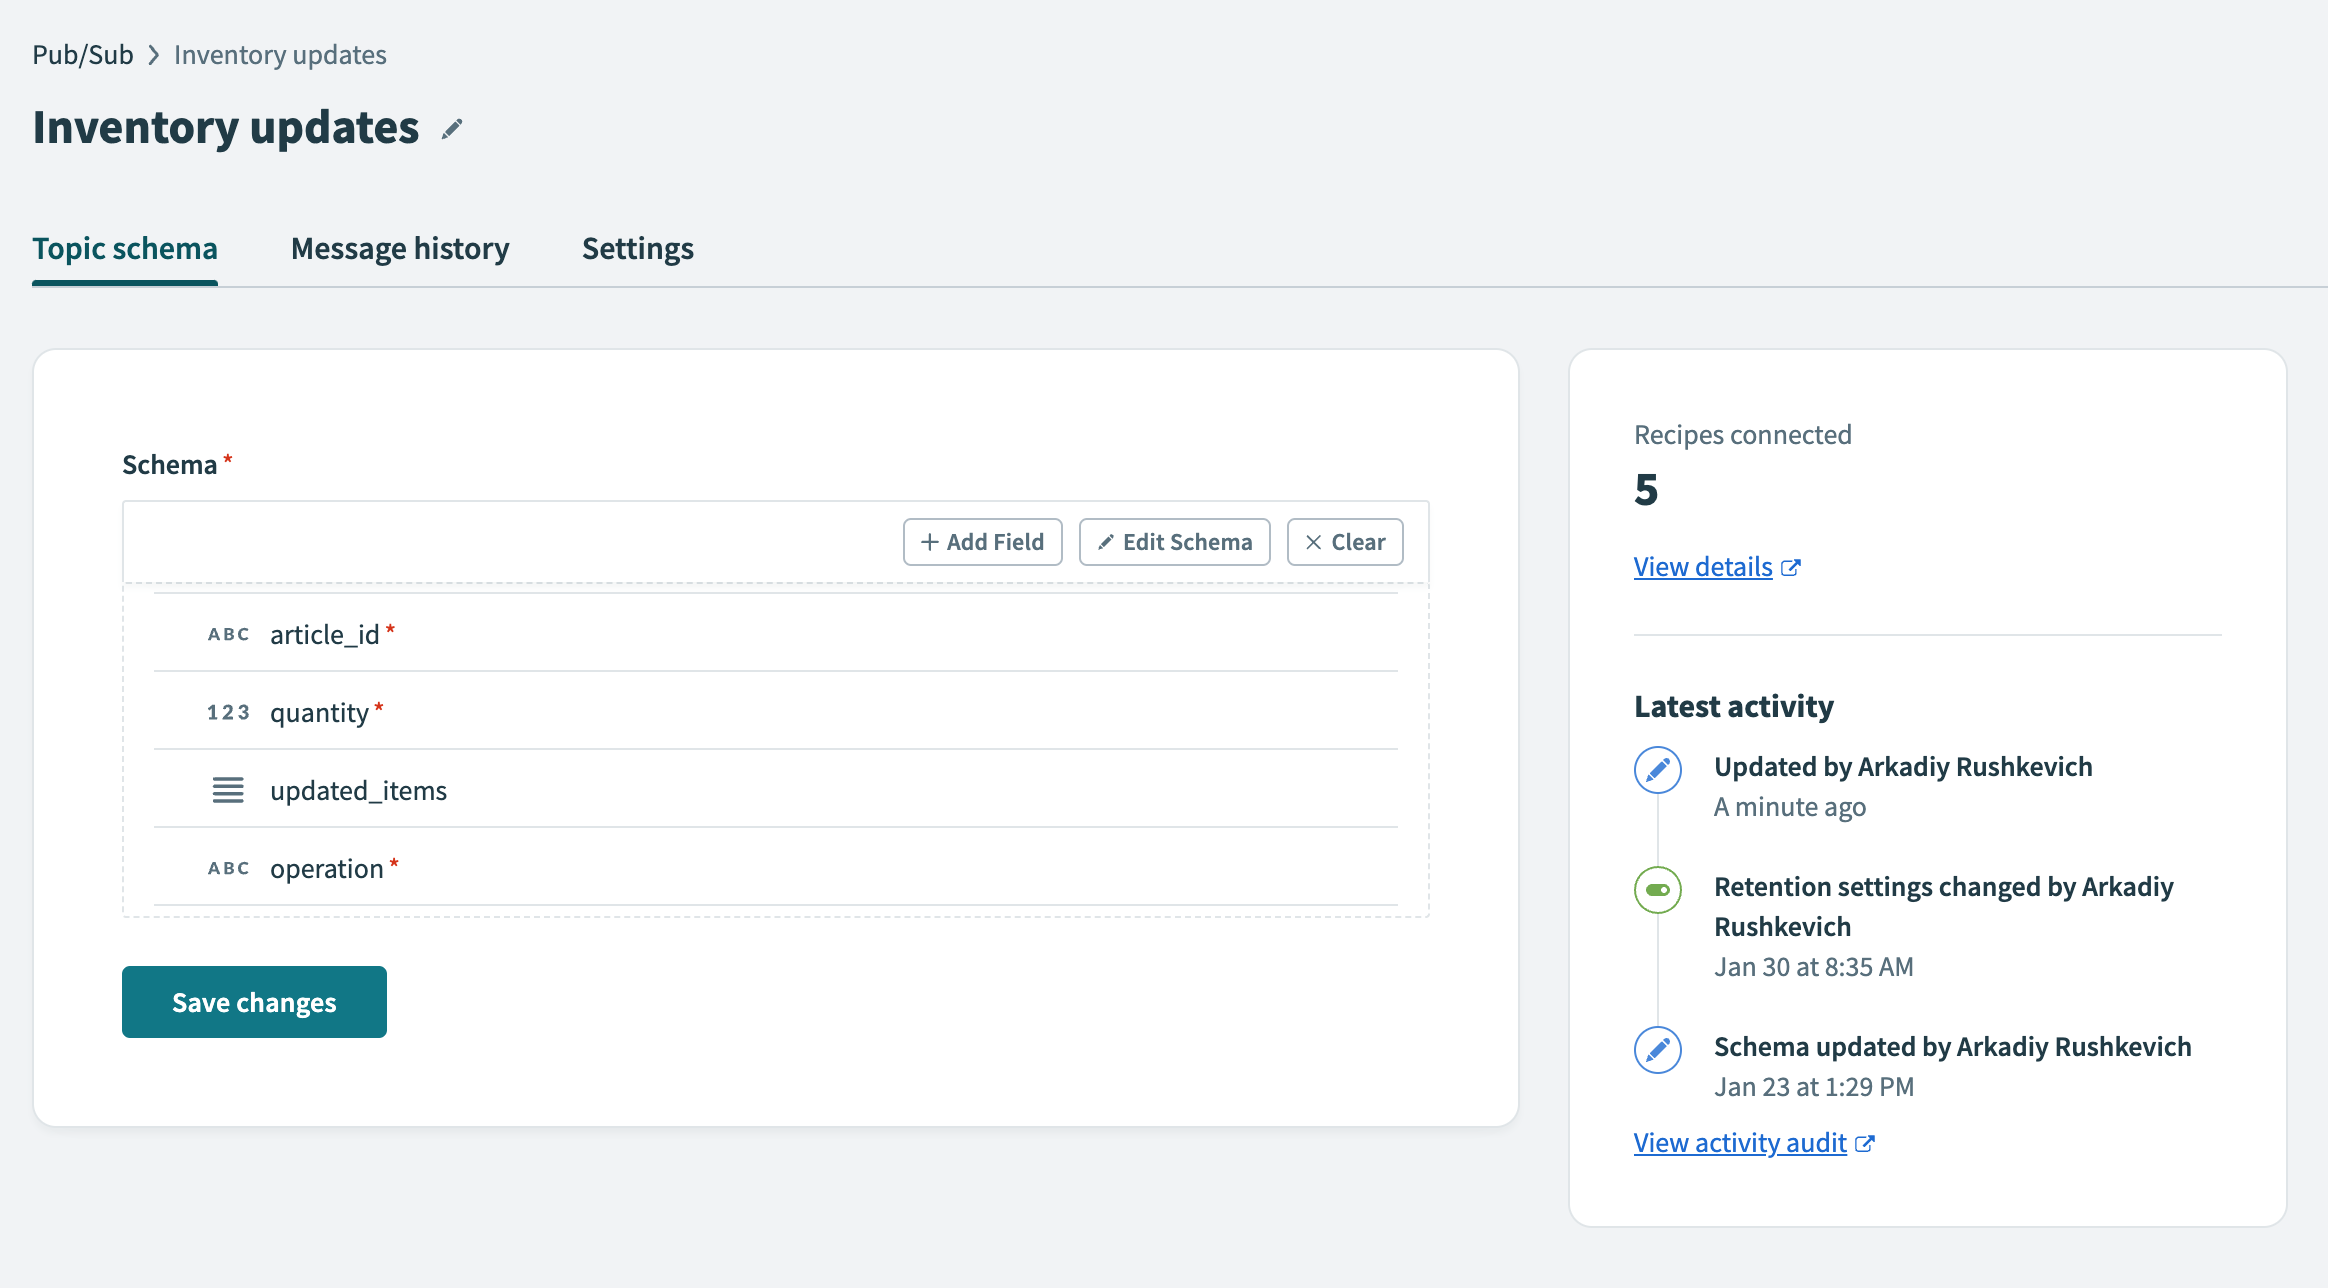2328x1288 pixels.
Task: Click the ABC type icon beside operation
Action: (229, 868)
